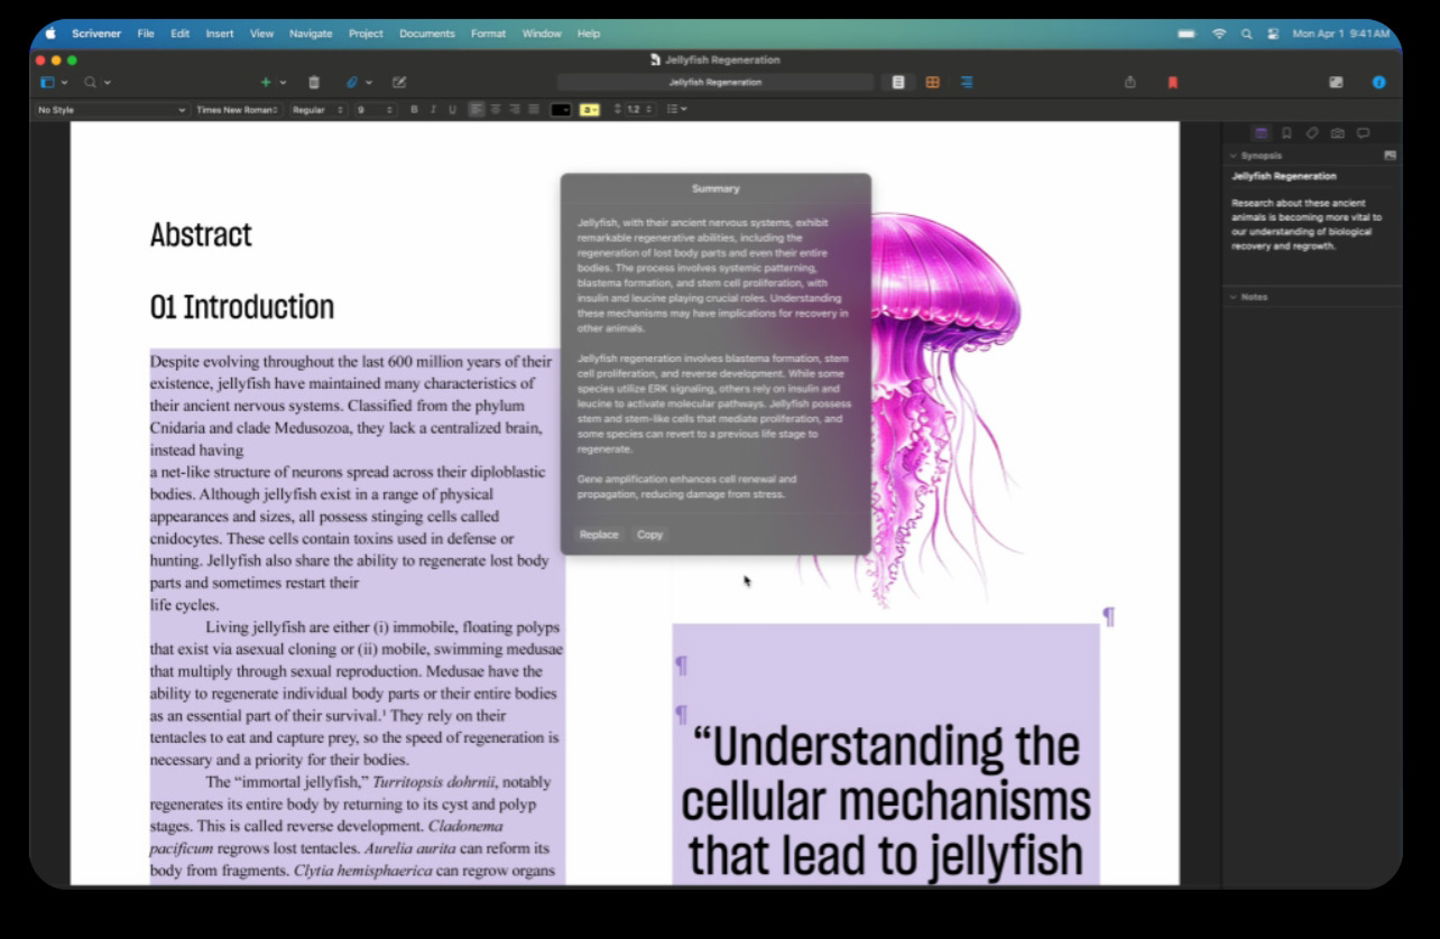Click the synopsis text in inspector
1440x939 pixels.
tap(1306, 224)
